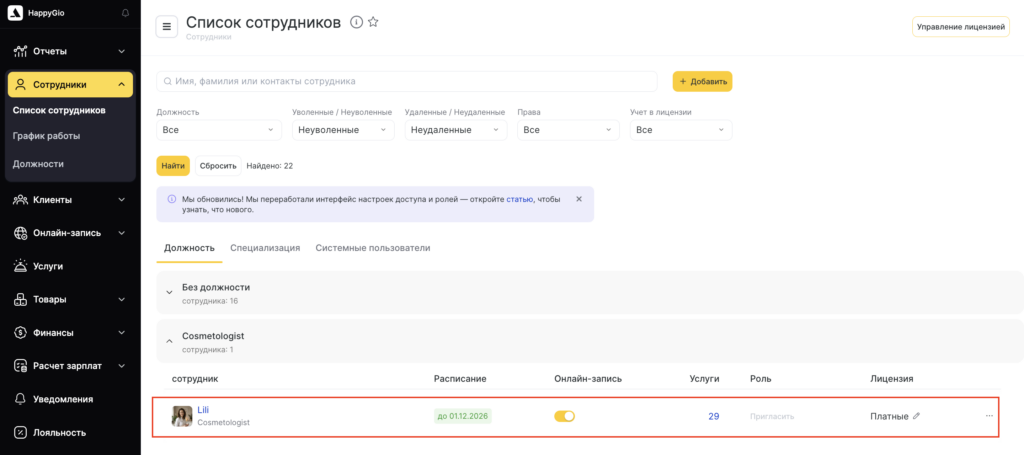
Task: Close the update notice banner
Action: point(578,199)
